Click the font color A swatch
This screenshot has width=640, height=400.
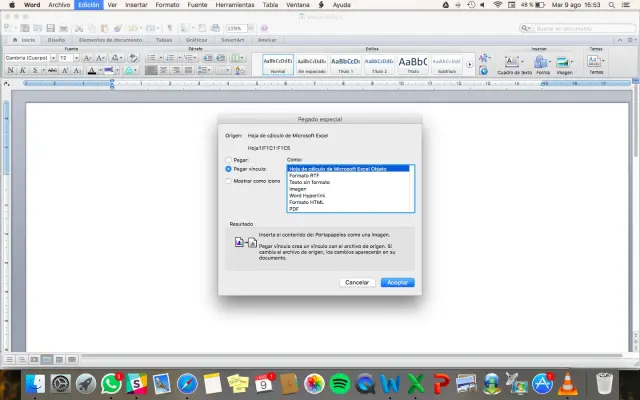92,70
